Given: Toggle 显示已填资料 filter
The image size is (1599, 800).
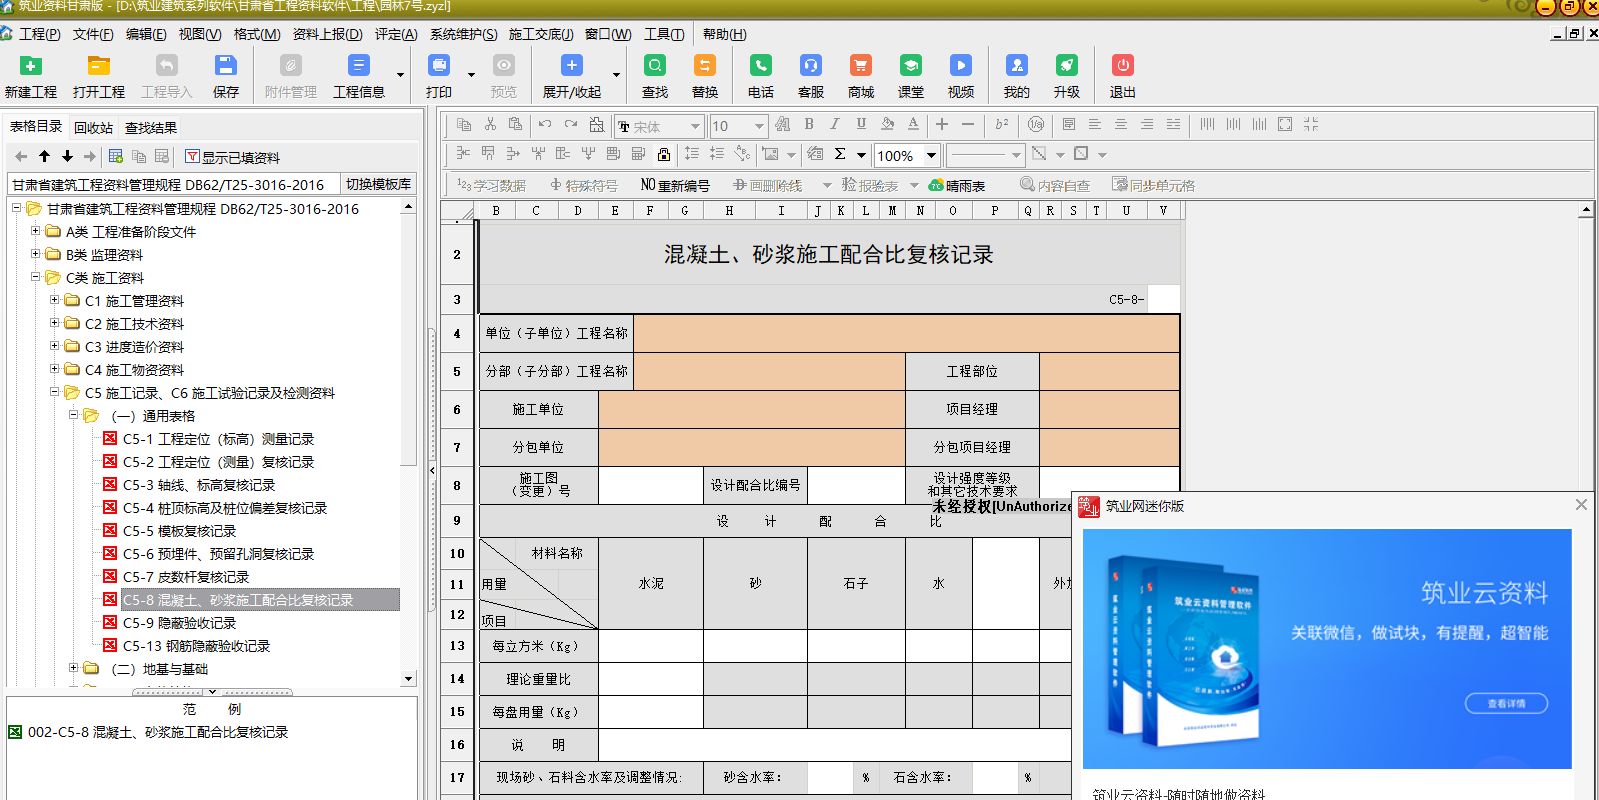Looking at the screenshot, I should (232, 157).
